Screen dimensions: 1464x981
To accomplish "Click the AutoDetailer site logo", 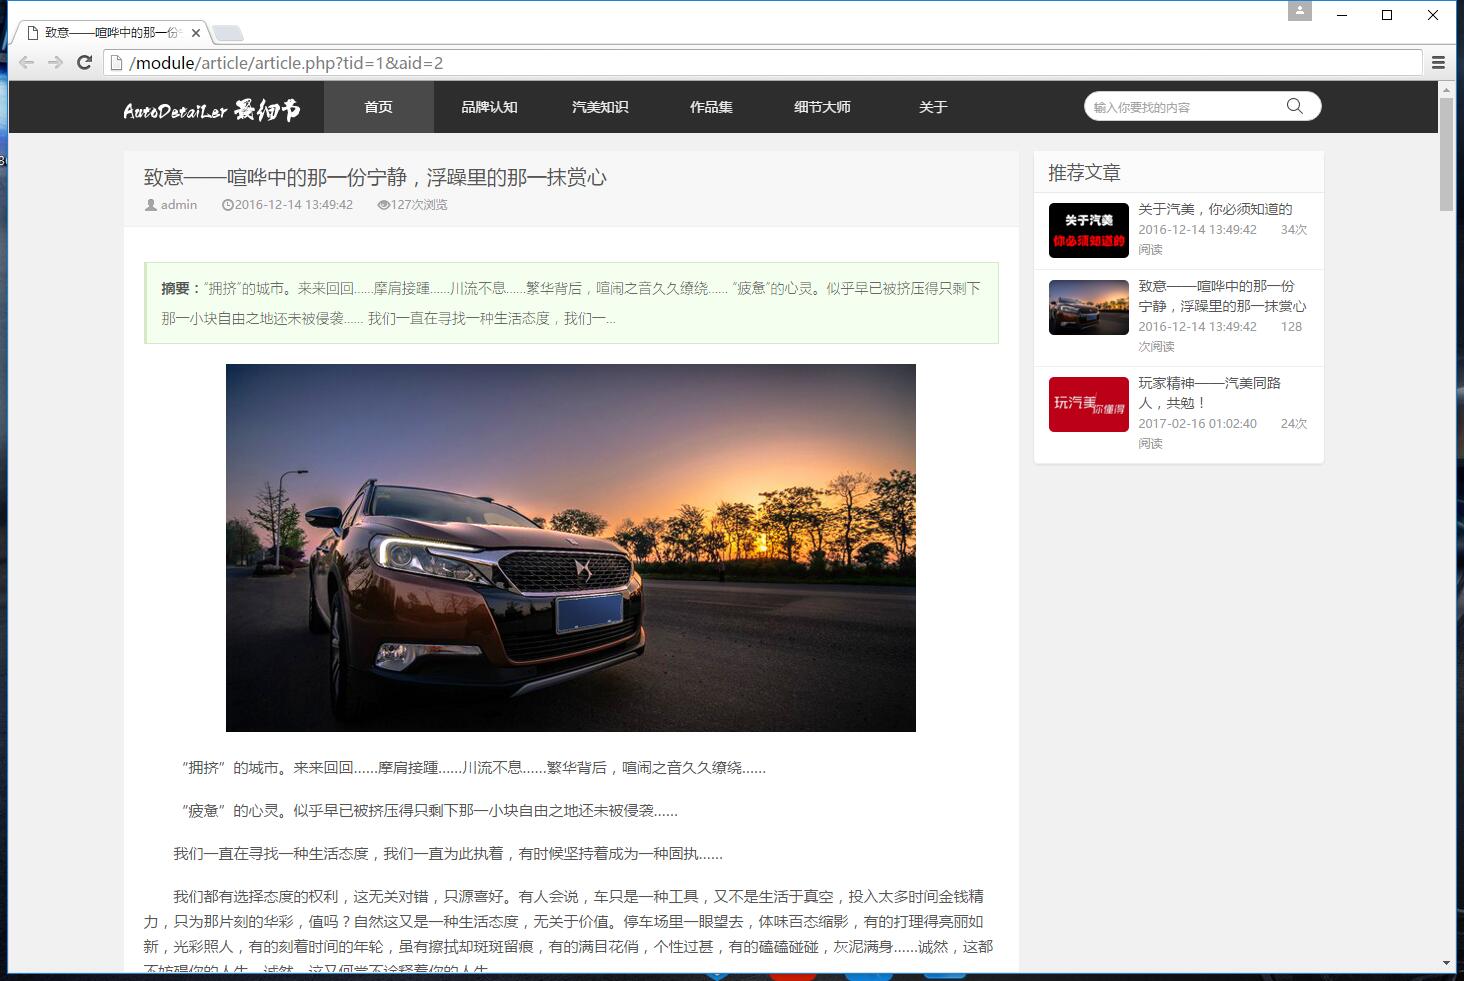I will 211,109.
